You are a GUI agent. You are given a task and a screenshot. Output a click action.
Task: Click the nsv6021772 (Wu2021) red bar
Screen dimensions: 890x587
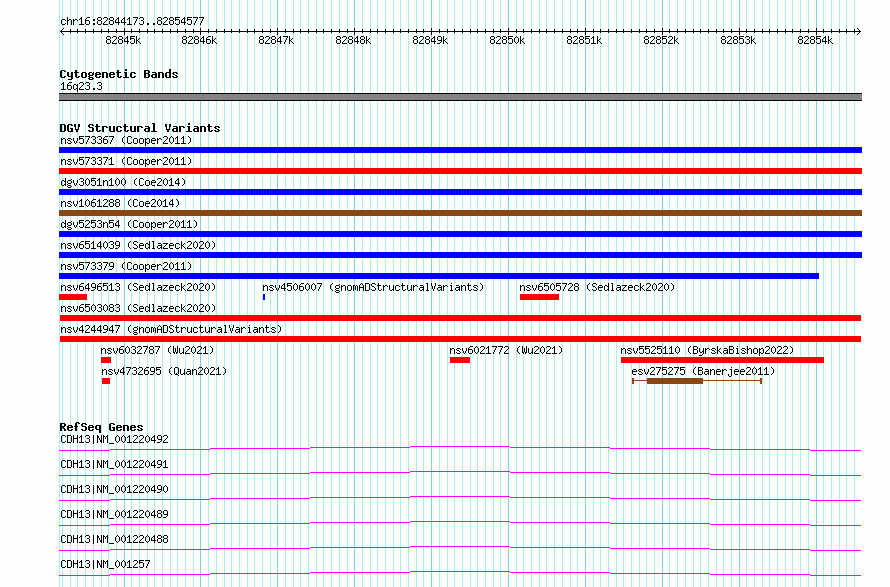pos(460,360)
